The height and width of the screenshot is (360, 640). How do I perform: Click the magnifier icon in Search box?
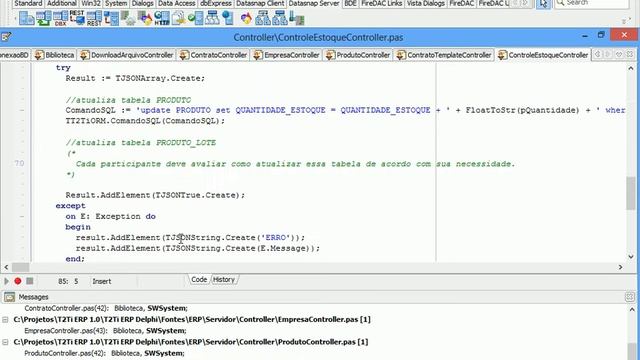click(560, 3)
